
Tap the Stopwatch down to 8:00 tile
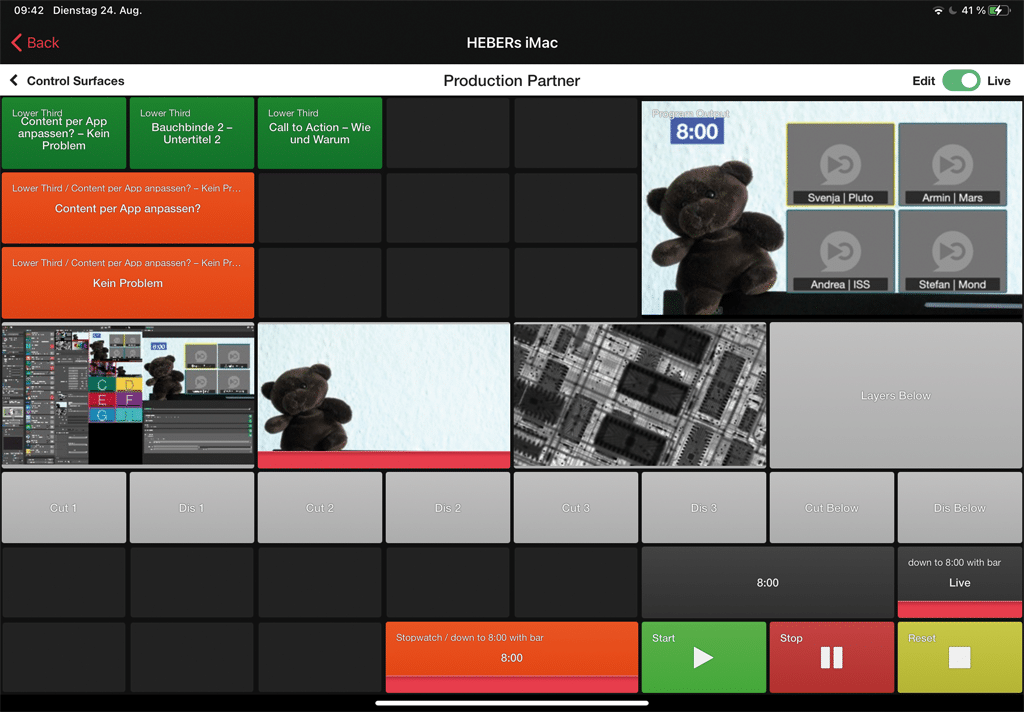click(512, 657)
